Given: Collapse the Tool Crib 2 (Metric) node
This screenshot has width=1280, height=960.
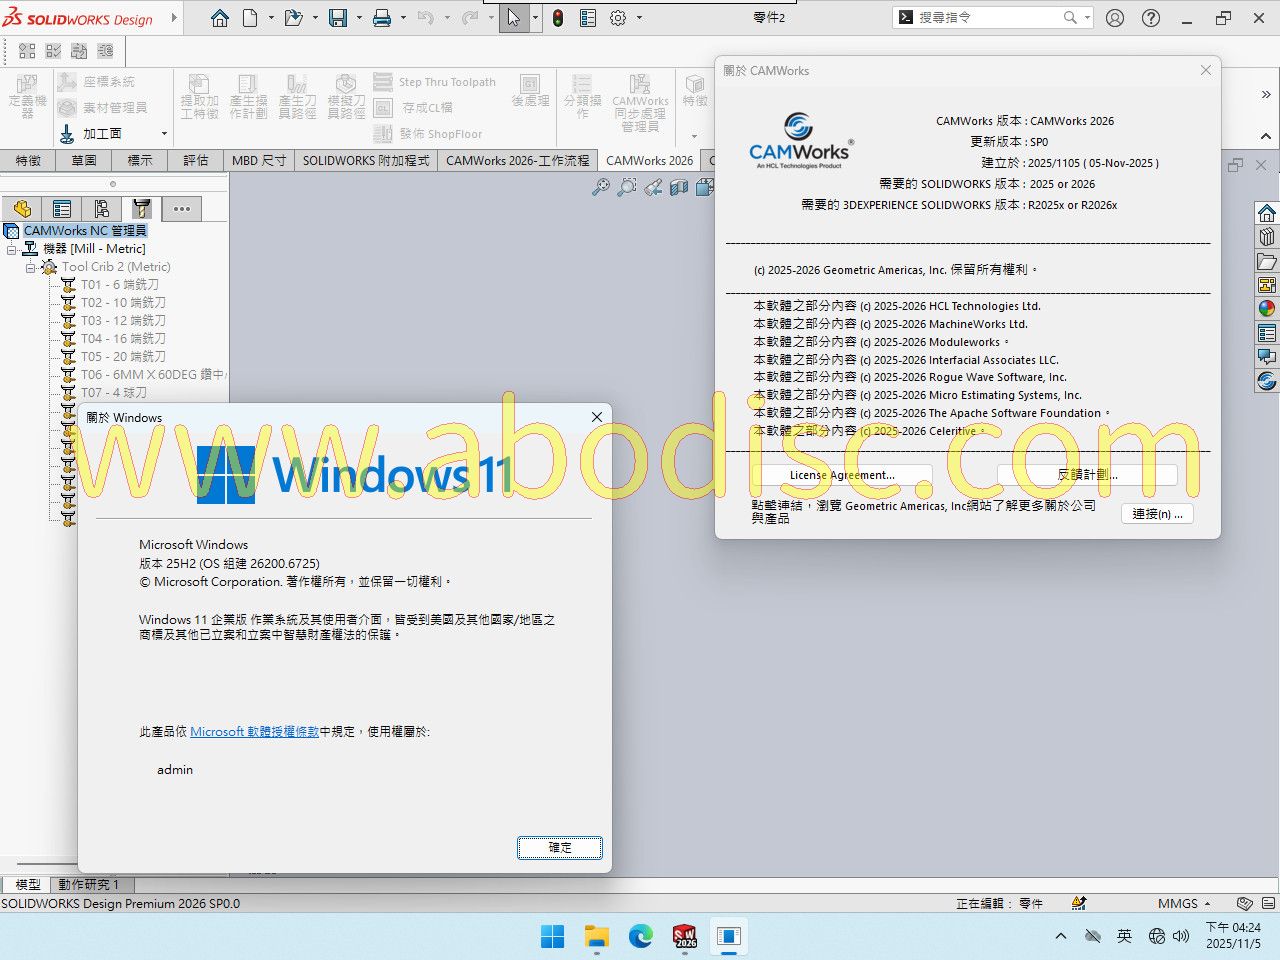Looking at the screenshot, I should [30, 267].
